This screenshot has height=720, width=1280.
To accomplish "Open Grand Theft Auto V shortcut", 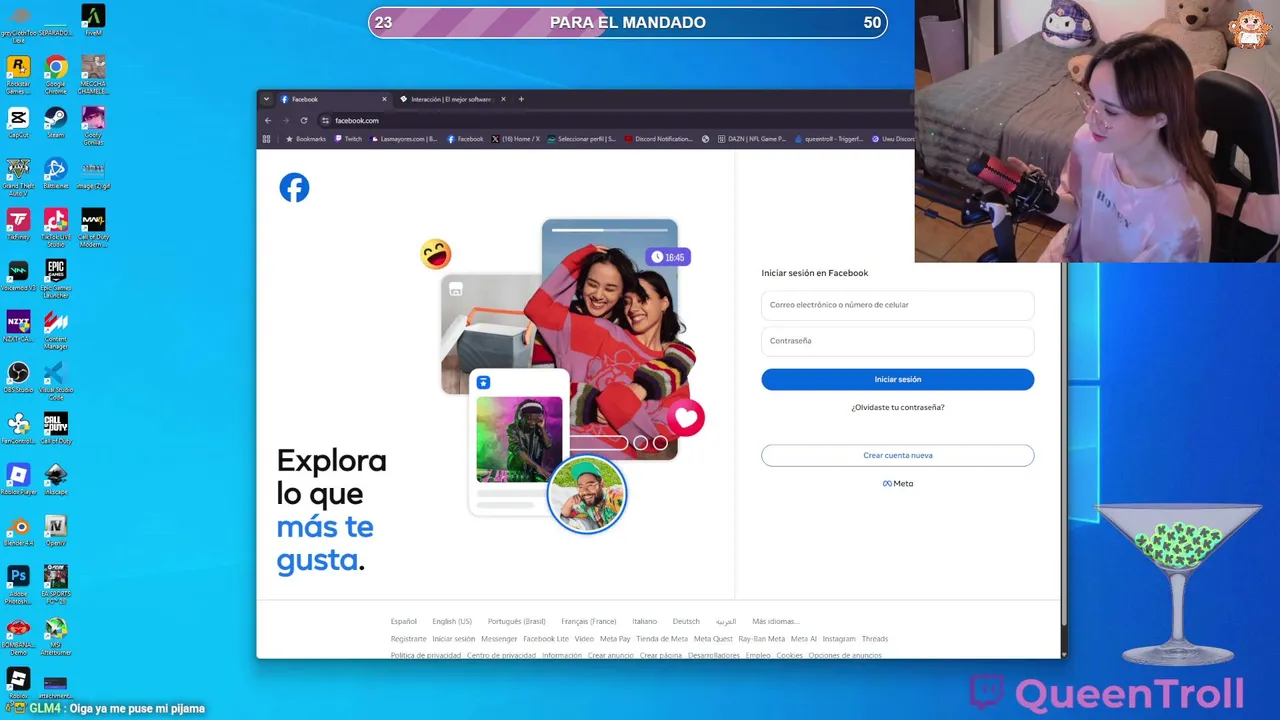I will coord(18,177).
